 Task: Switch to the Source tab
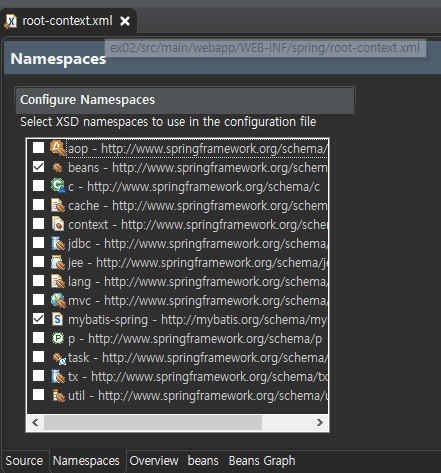click(24, 461)
